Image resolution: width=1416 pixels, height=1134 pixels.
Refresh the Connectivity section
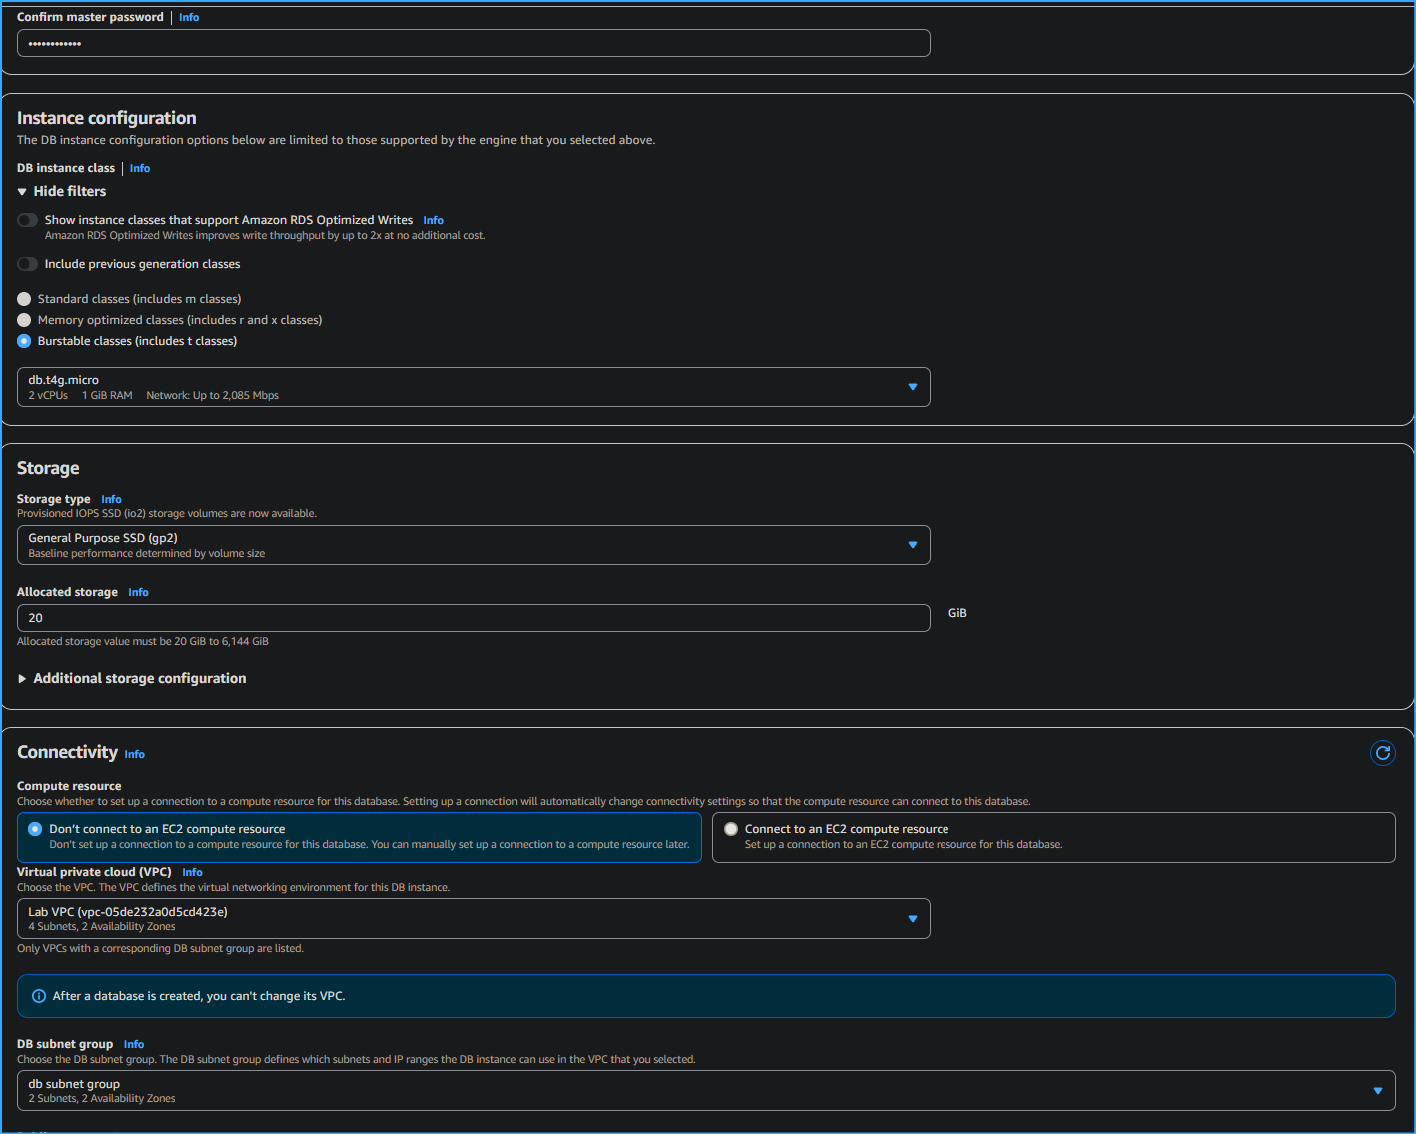tap(1382, 753)
